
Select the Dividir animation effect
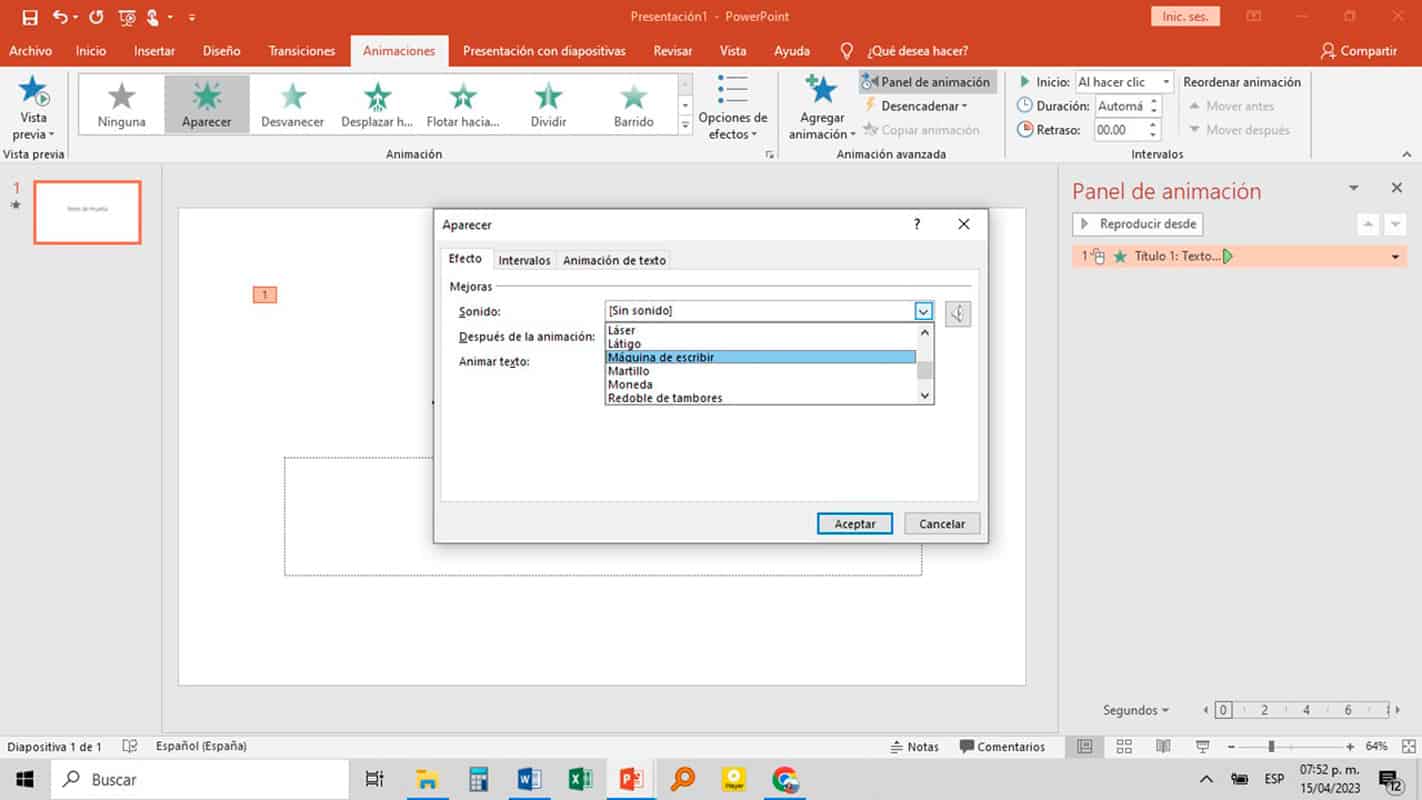point(548,105)
